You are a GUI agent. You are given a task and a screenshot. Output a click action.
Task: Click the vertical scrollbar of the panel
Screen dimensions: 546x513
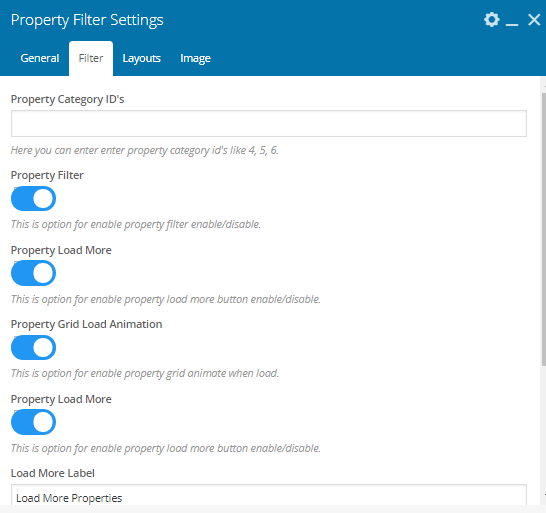click(543, 229)
